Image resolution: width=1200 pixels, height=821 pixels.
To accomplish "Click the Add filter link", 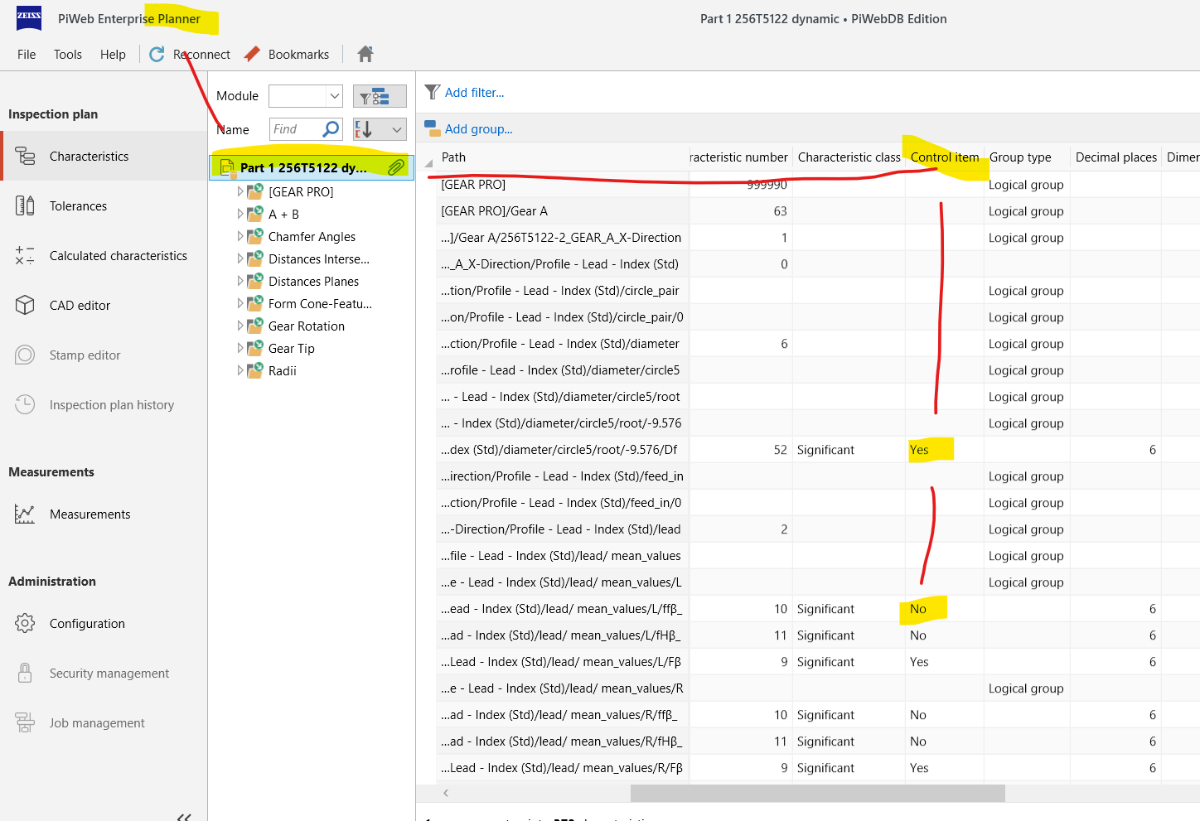I will [x=474, y=92].
